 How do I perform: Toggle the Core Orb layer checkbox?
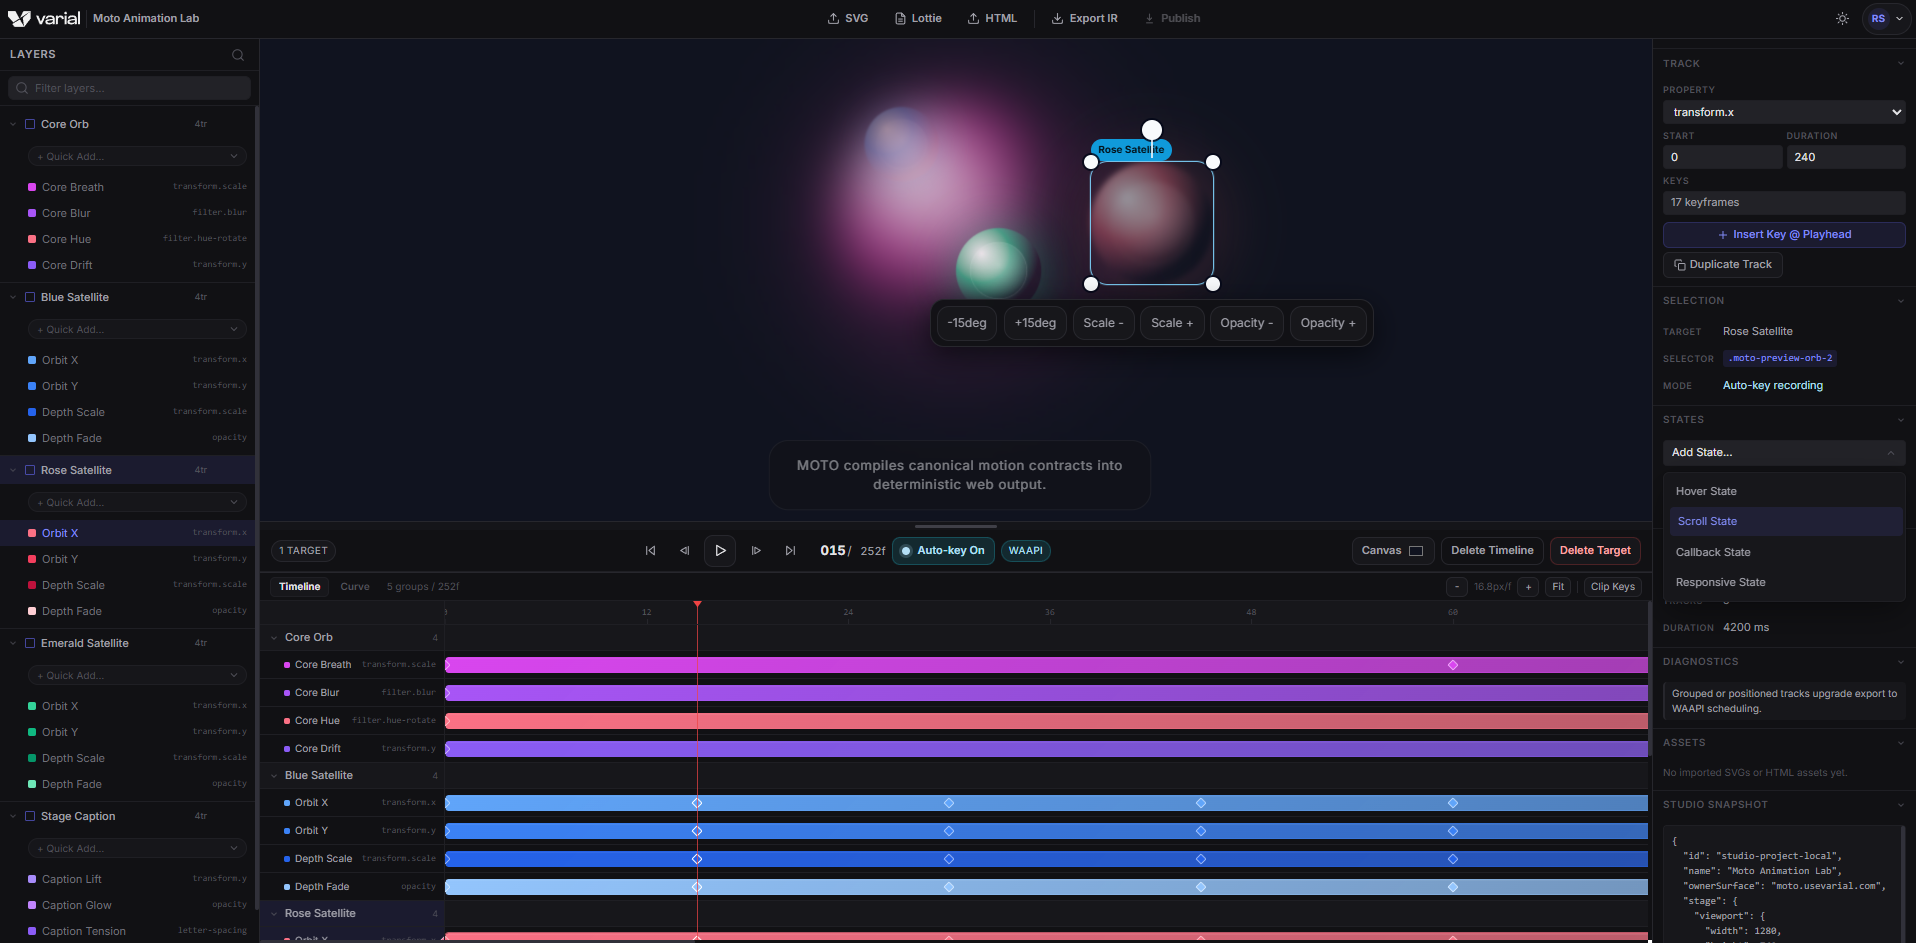[30, 125]
